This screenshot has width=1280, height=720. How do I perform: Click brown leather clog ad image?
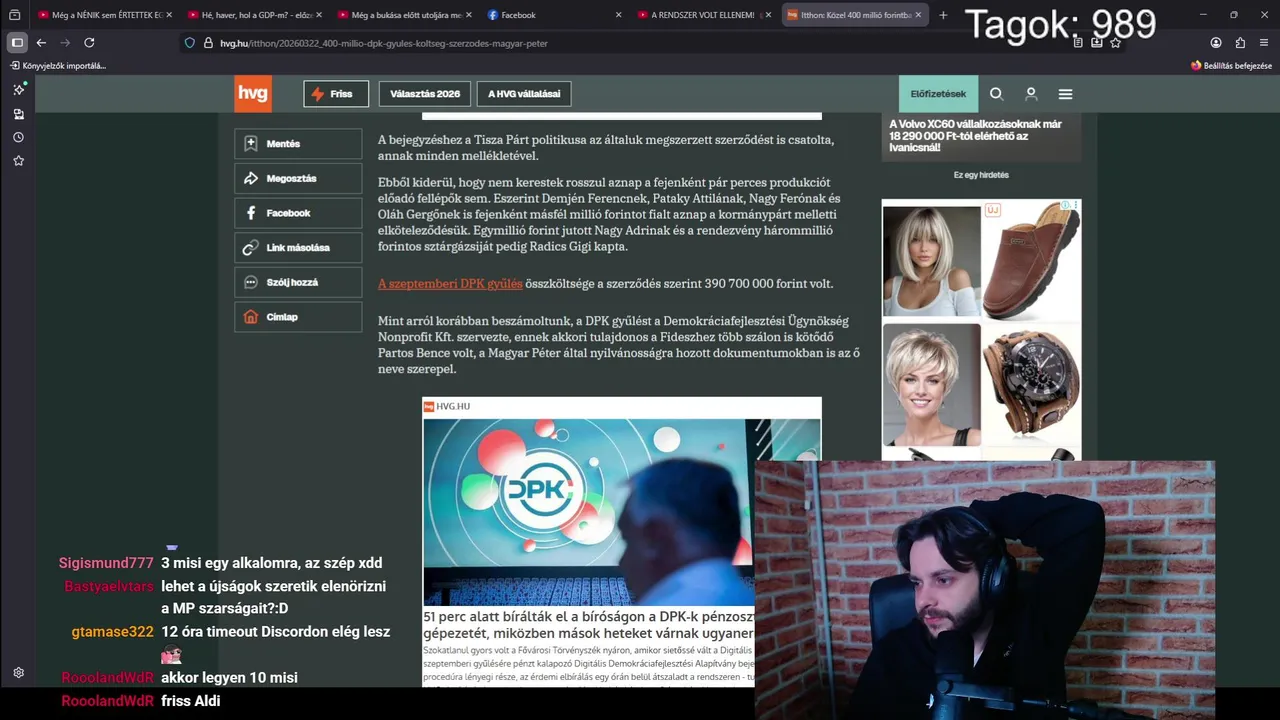pyautogui.click(x=1032, y=261)
